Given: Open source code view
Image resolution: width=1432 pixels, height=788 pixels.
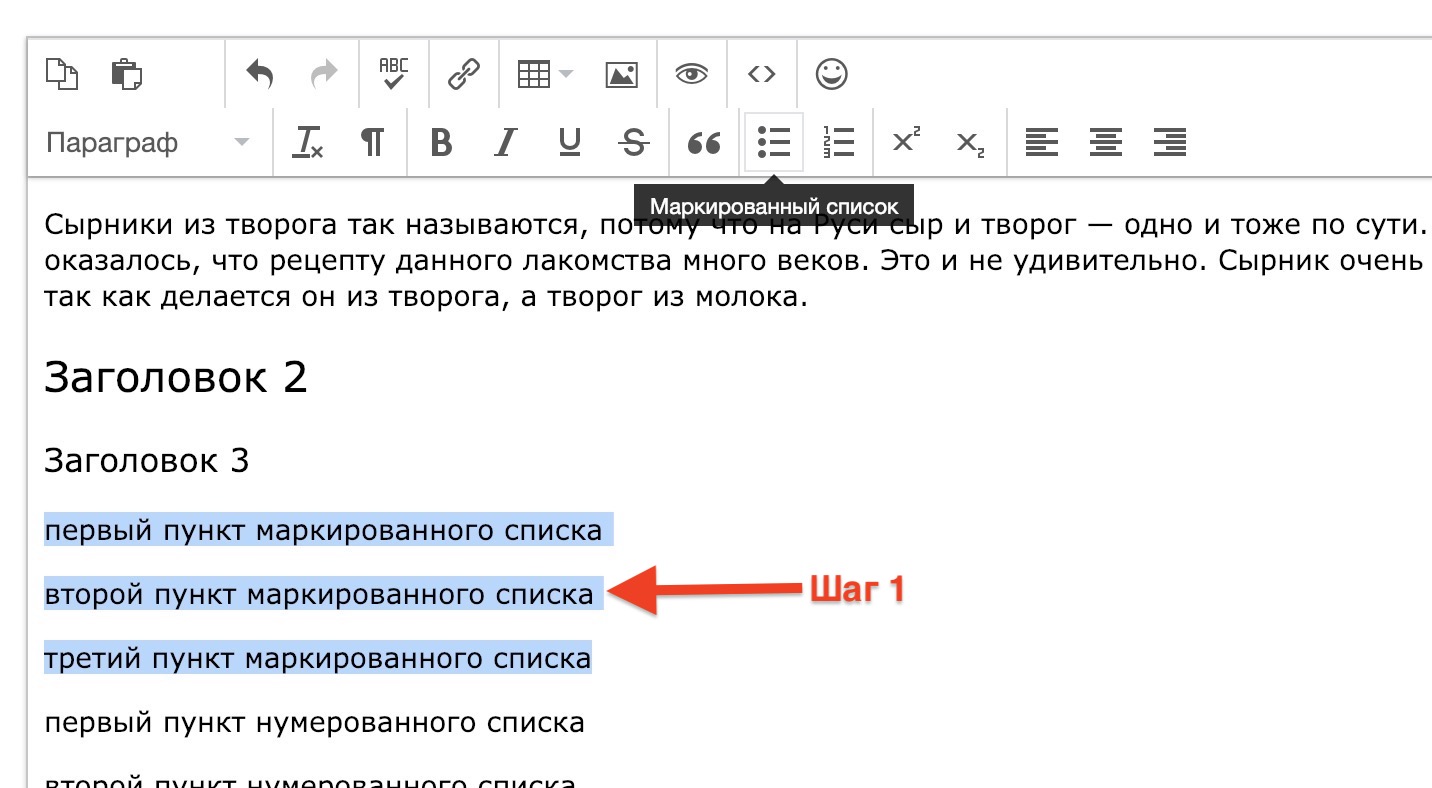Looking at the screenshot, I should pos(762,74).
